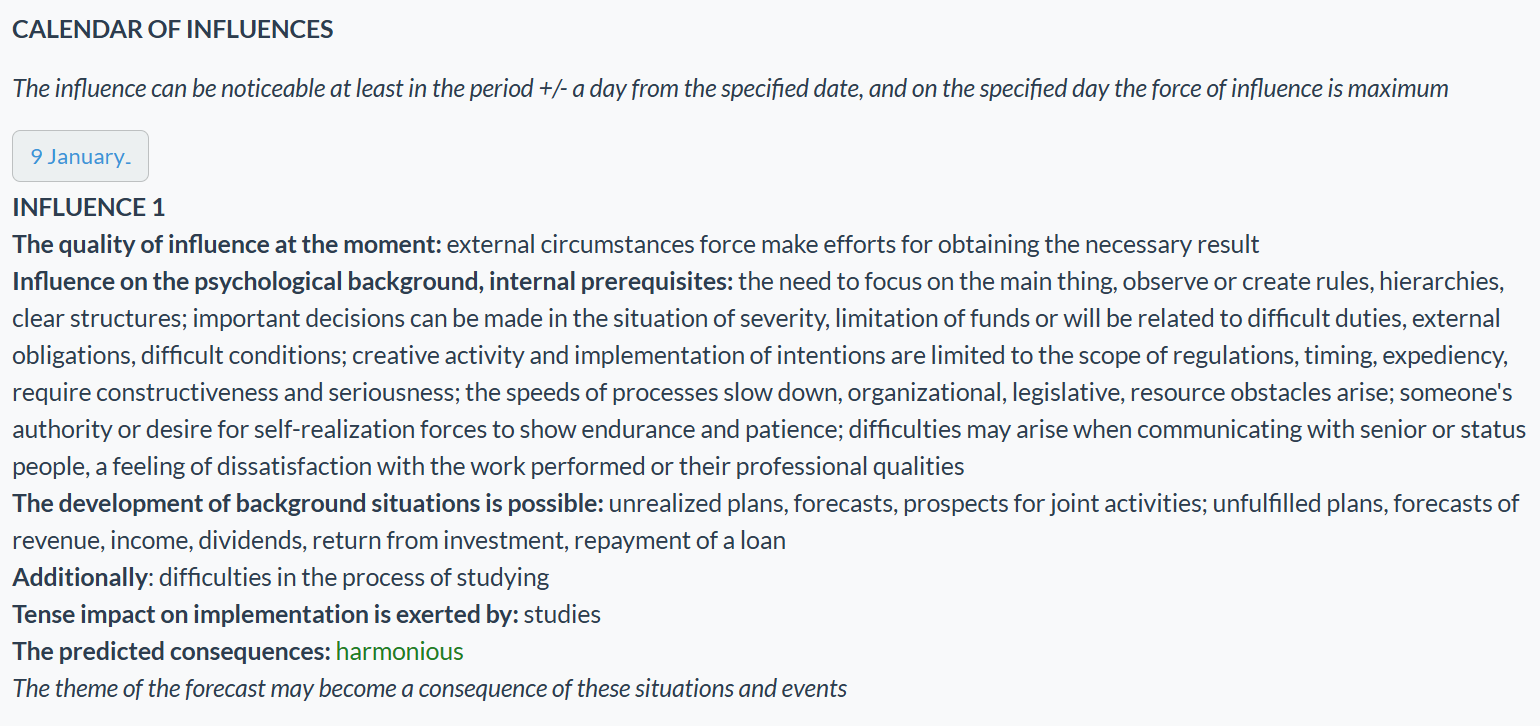1540x726 pixels.
Task: Click "The quality of influence at the moment" label
Action: 226,245
